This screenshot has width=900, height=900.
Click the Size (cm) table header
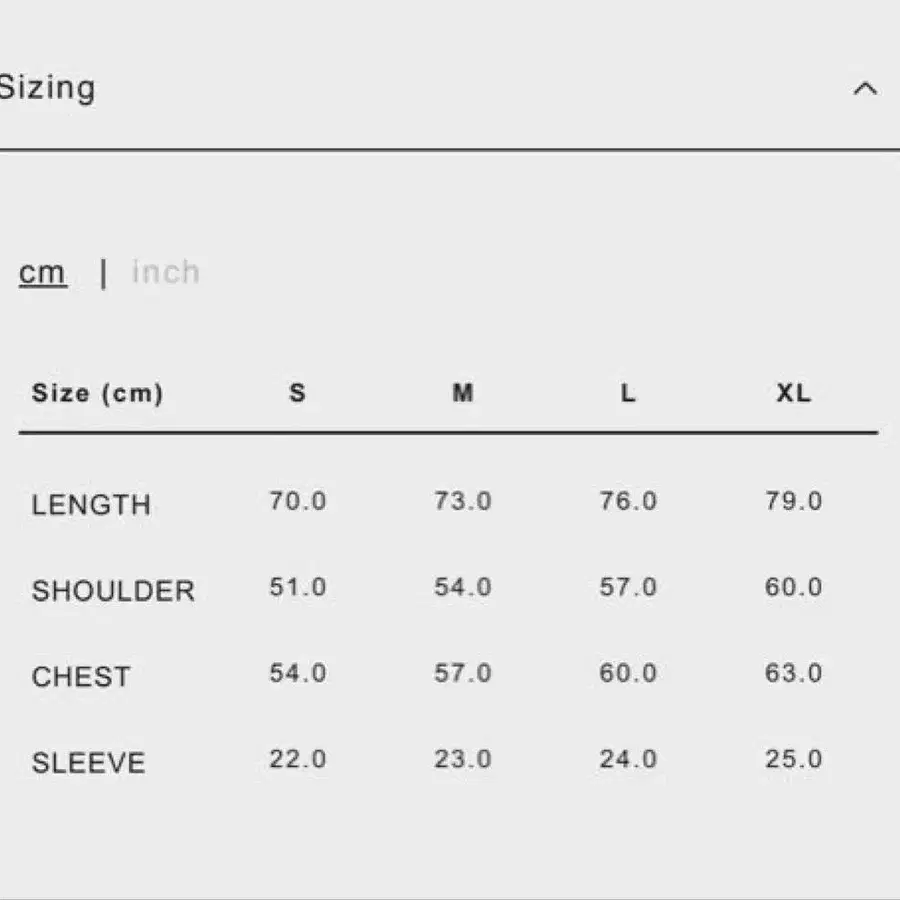(x=98, y=393)
